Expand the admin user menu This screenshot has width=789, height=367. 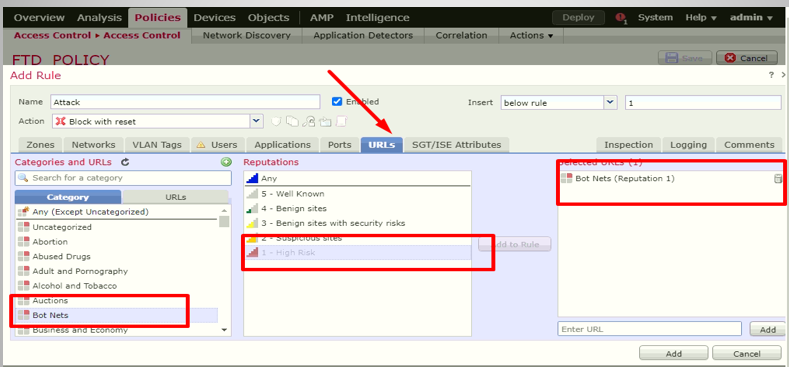(751, 18)
